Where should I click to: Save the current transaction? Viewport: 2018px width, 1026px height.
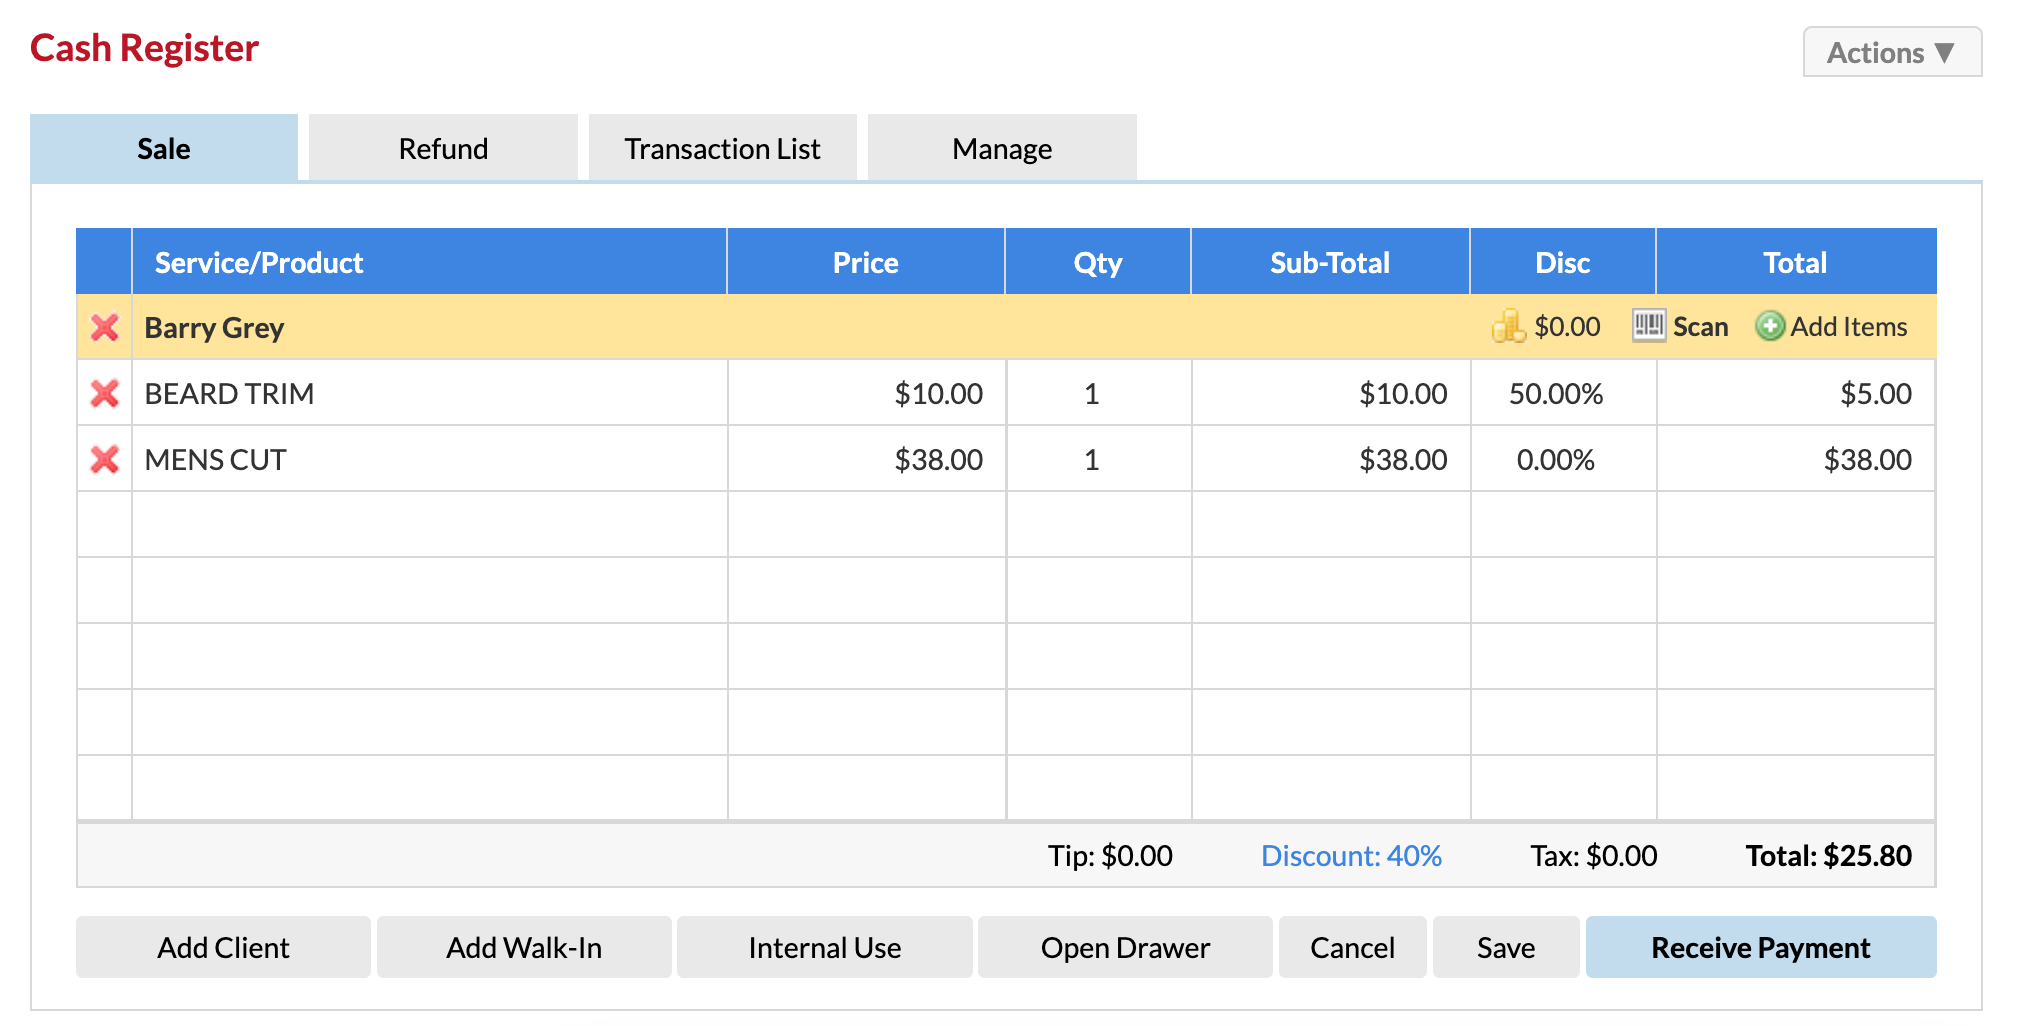point(1506,947)
